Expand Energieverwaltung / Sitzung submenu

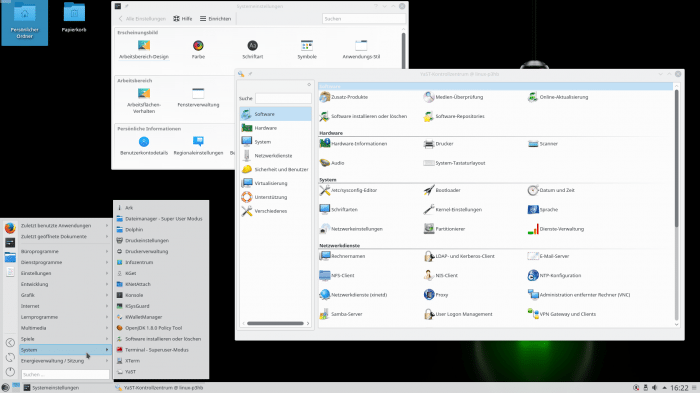[x=64, y=361]
